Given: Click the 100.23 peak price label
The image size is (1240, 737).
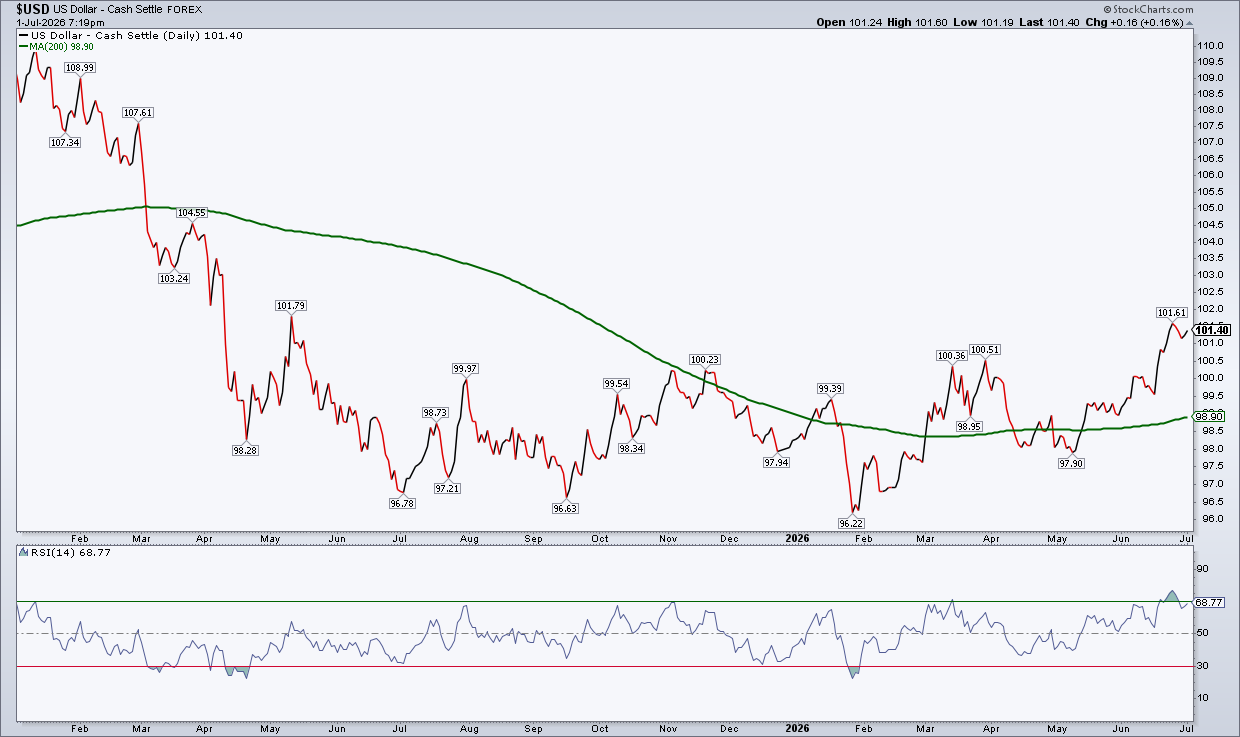Looking at the screenshot, I should point(705,360).
